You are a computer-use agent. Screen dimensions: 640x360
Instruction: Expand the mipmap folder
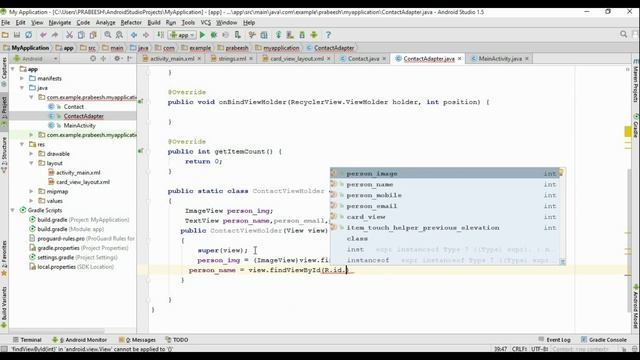click(31, 191)
